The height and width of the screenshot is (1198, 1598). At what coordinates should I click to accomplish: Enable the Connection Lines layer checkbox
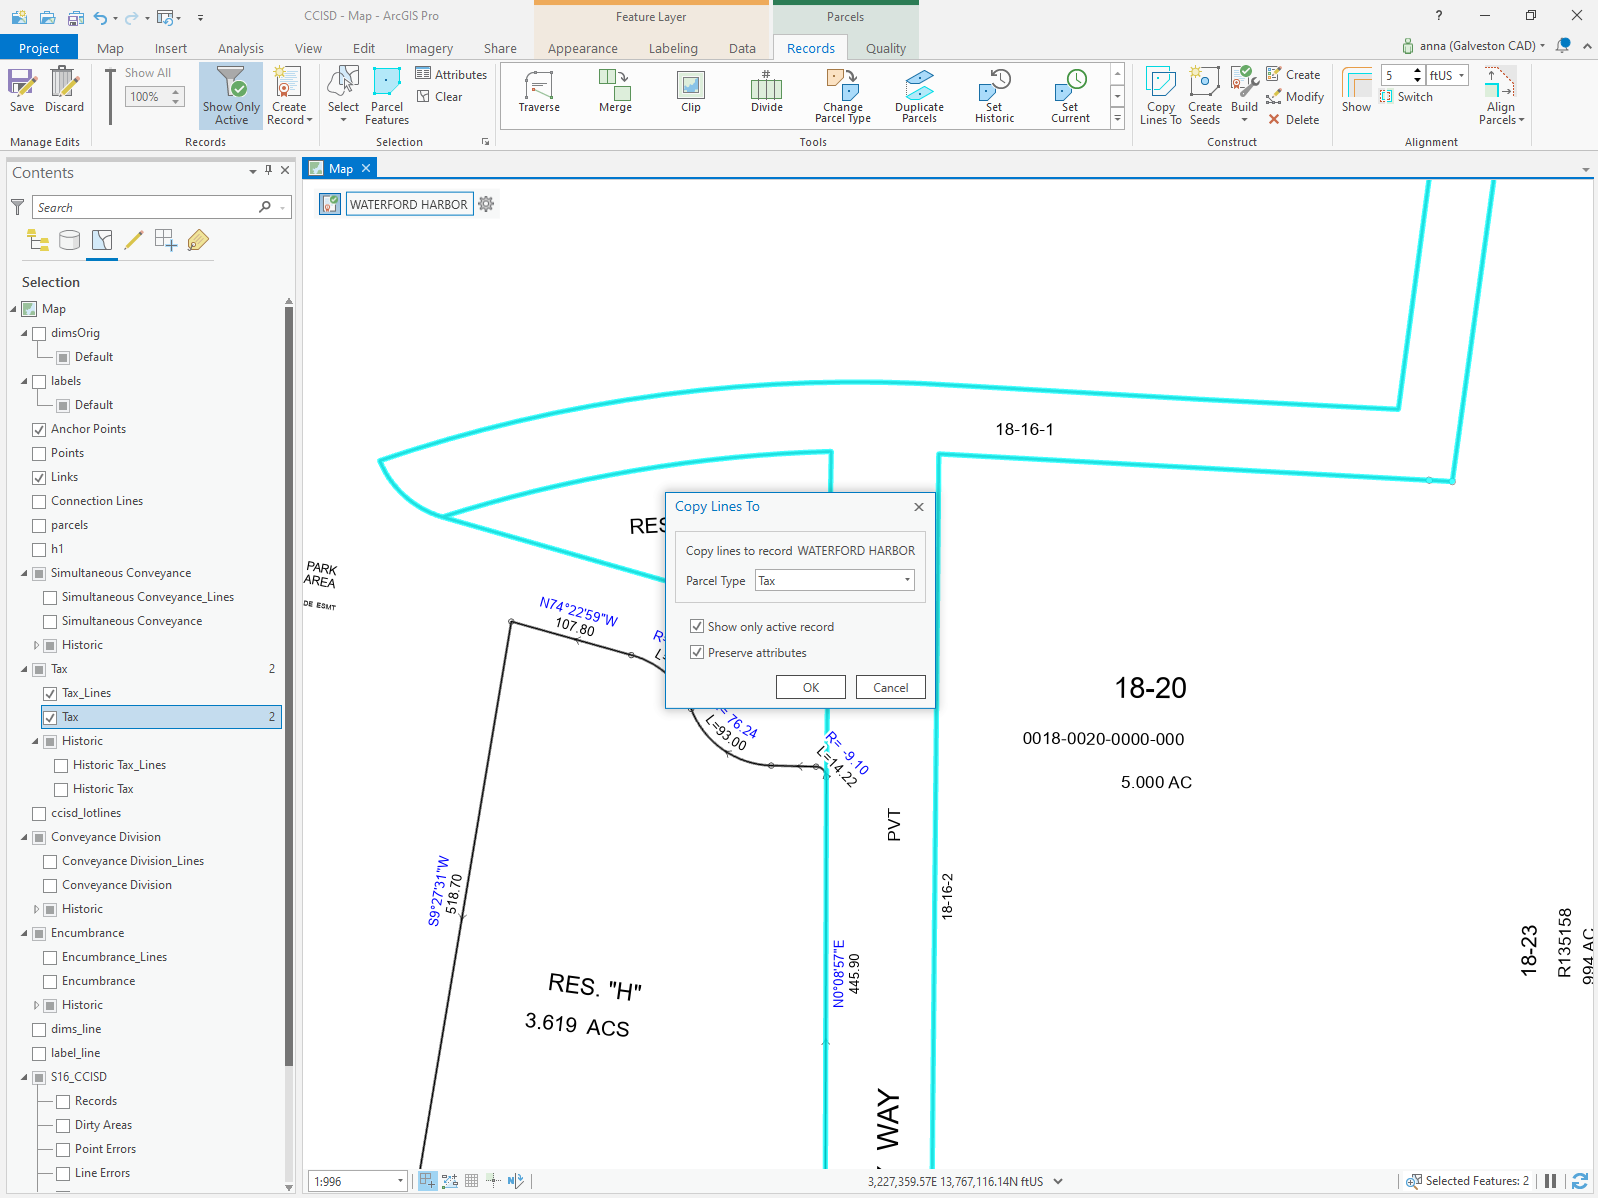tap(39, 501)
